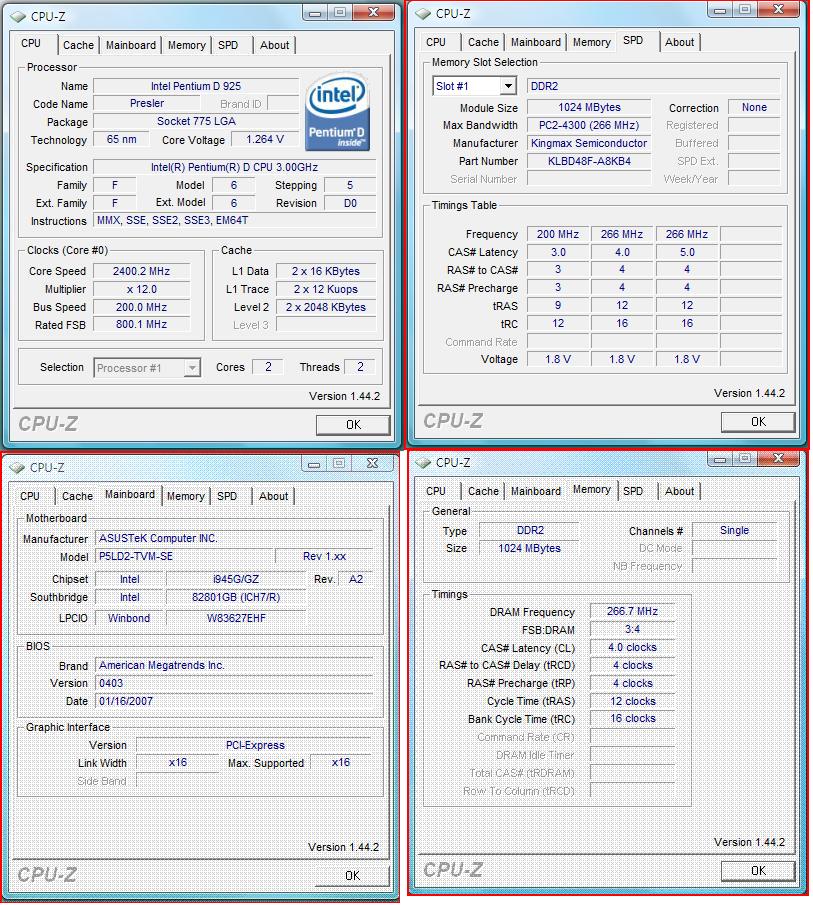The height and width of the screenshot is (905, 813).
Task: Click the CPU-Z title icon of the SPD window
Action: click(424, 14)
